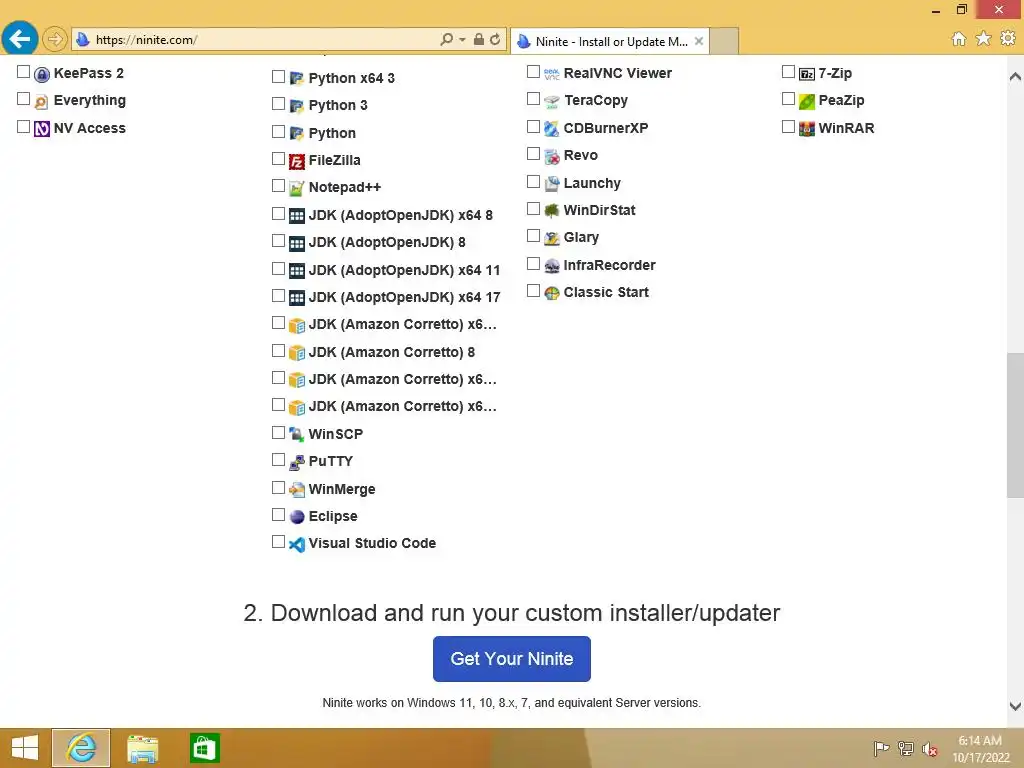The image size is (1024, 768).
Task: Click the NV Access purple icon
Action: (x=42, y=129)
